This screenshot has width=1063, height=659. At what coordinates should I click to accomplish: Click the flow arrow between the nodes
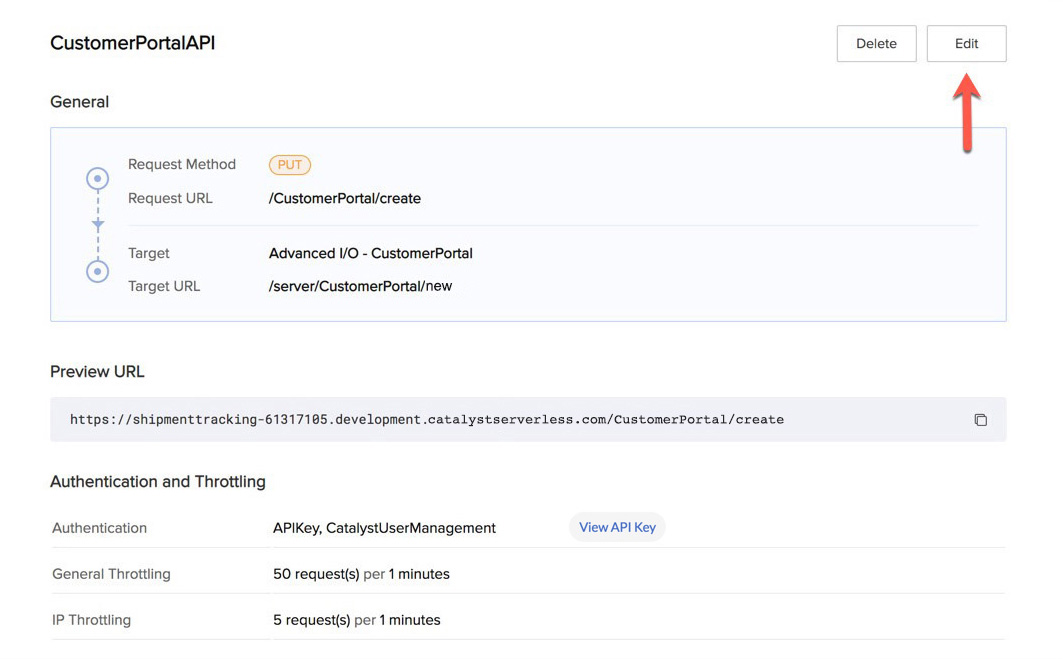(x=98, y=225)
